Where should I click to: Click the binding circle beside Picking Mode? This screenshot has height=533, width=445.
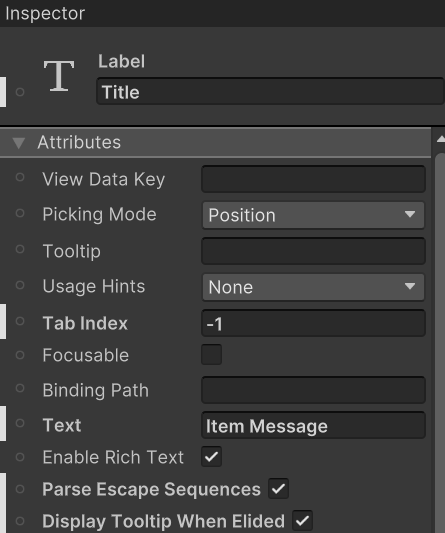(20, 213)
